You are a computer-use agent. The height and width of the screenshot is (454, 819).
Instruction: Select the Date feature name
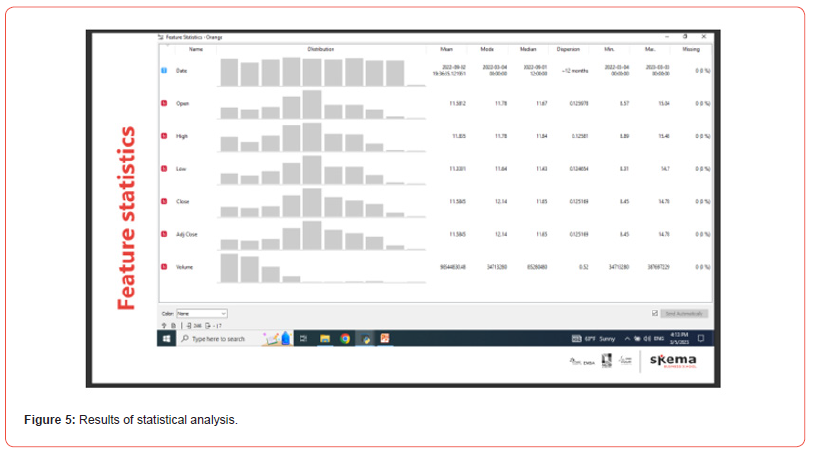[181, 71]
